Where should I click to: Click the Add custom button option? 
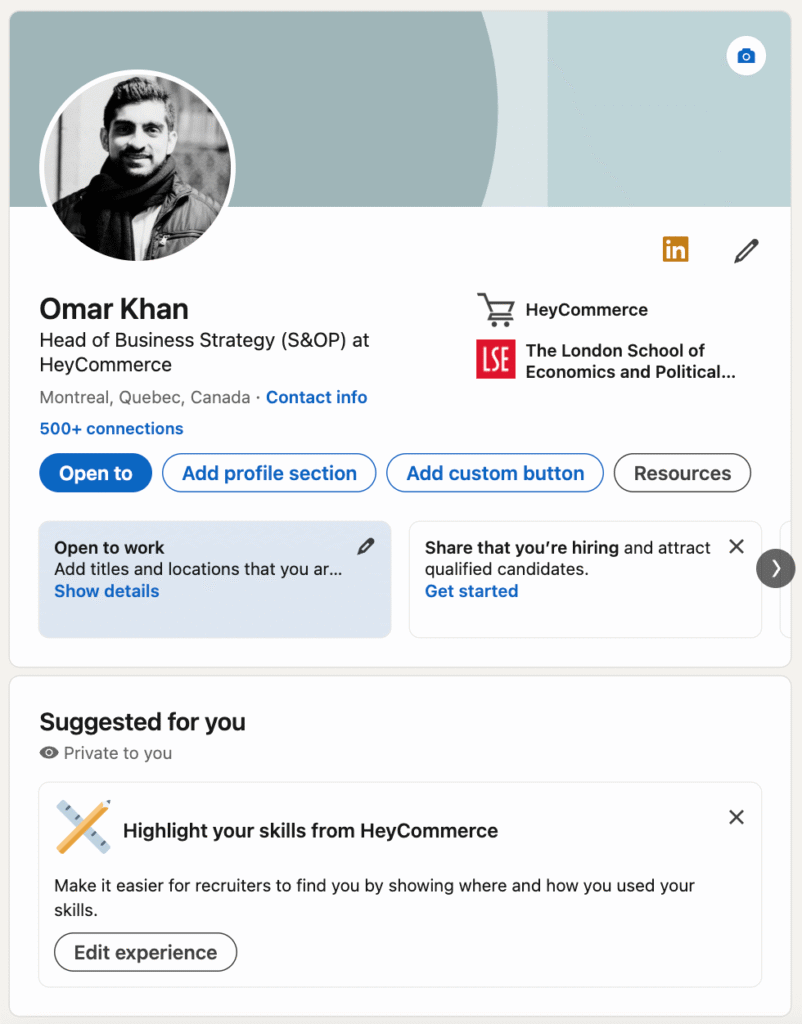(x=495, y=473)
